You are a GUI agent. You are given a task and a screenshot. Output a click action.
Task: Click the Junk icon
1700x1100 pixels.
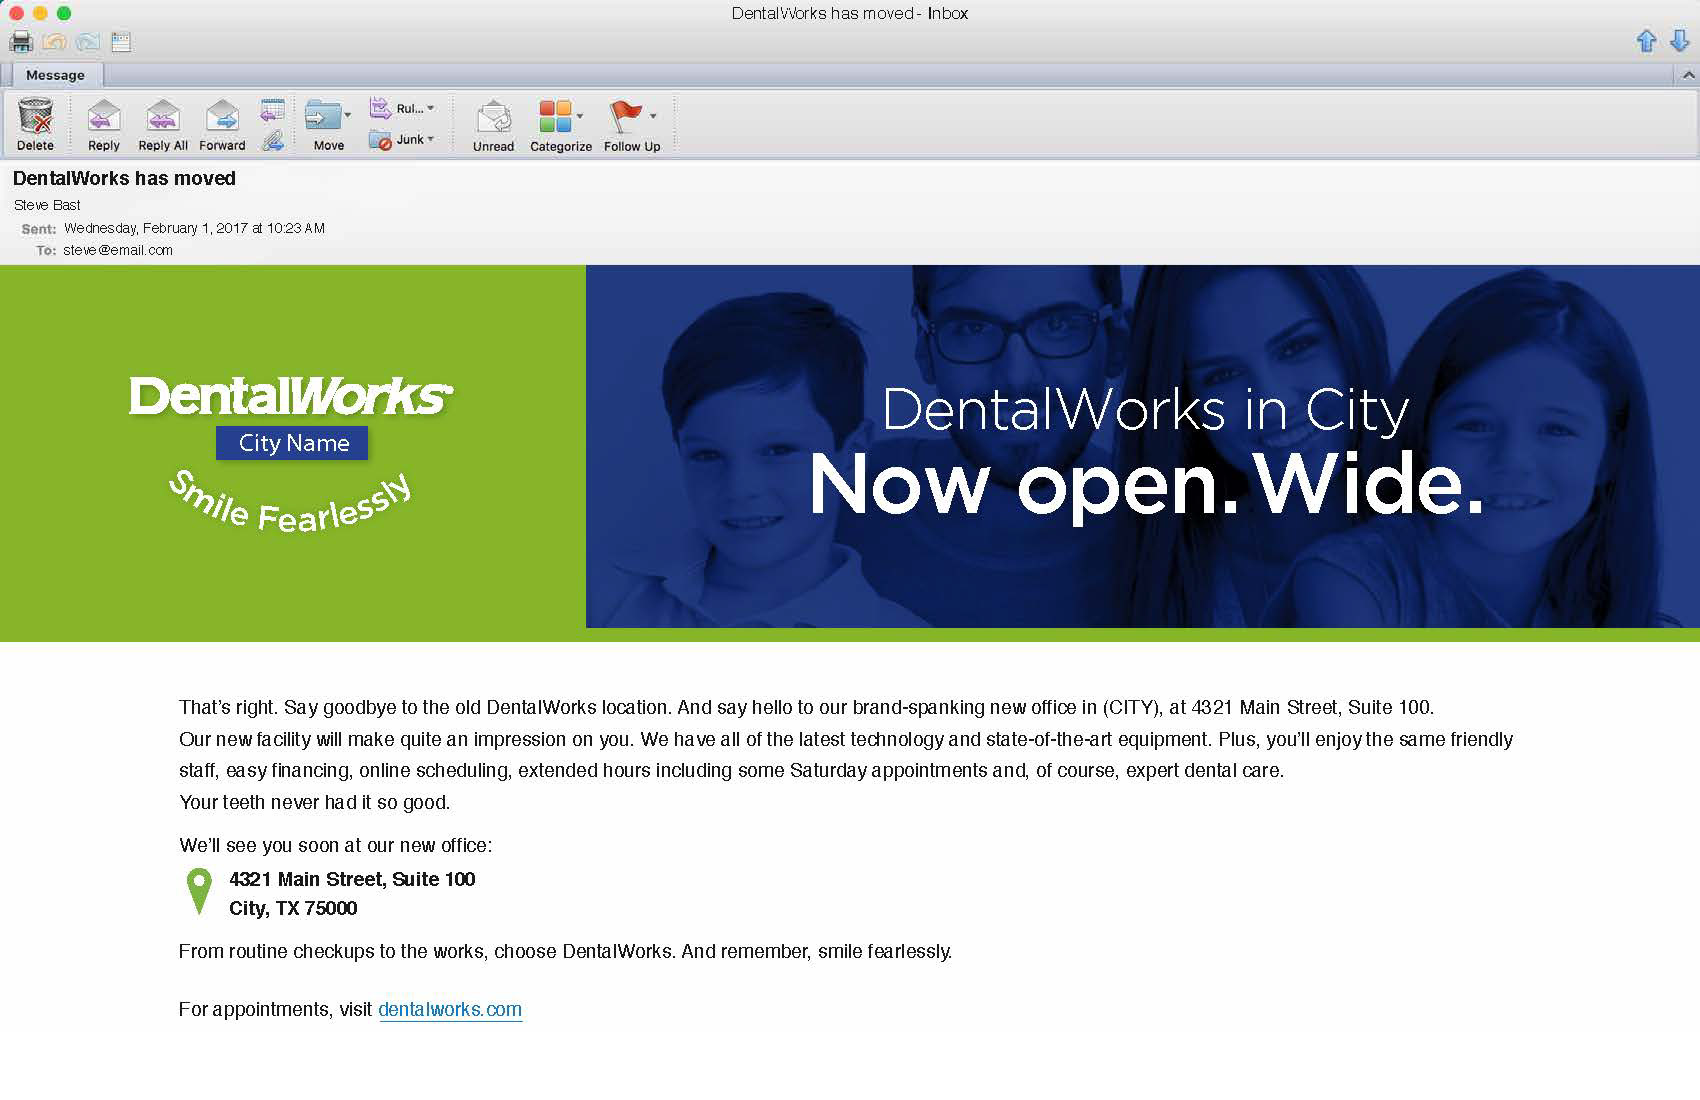[380, 140]
